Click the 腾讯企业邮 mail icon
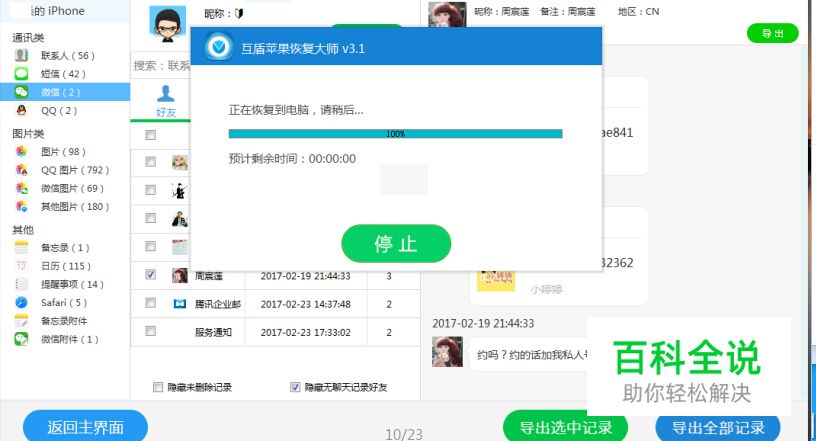The image size is (816, 441). (180, 304)
